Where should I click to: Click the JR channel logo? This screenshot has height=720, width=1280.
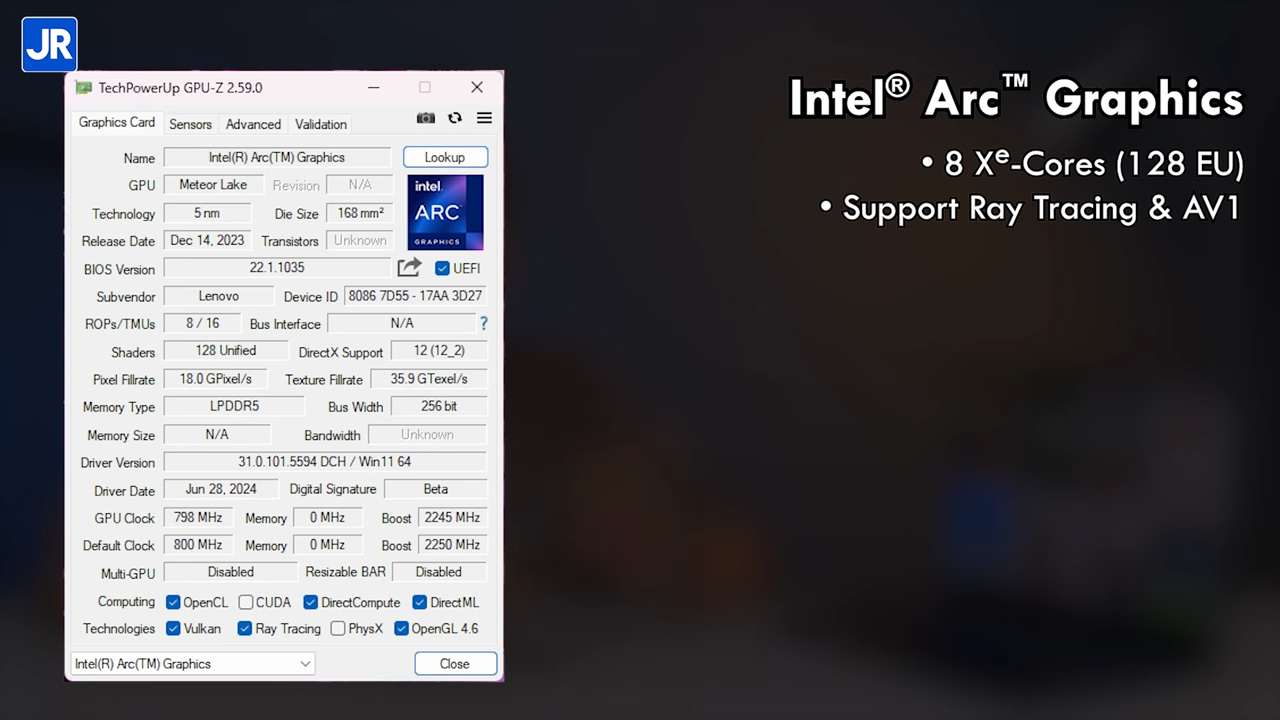click(x=49, y=45)
